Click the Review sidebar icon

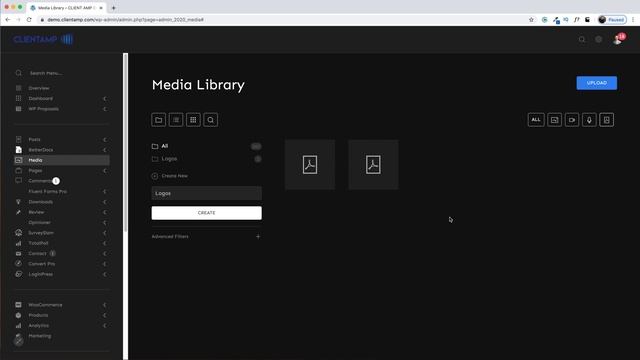point(18,212)
